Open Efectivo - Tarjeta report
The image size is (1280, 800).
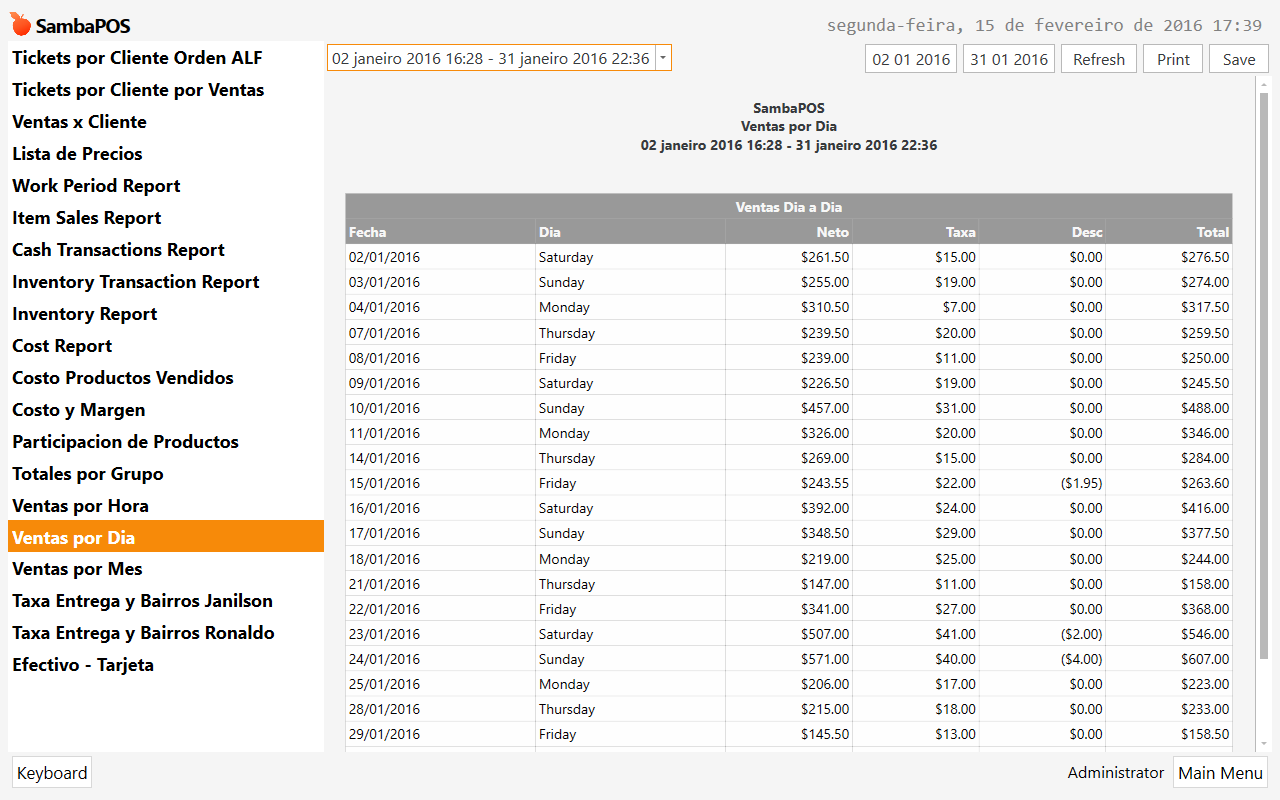click(83, 665)
